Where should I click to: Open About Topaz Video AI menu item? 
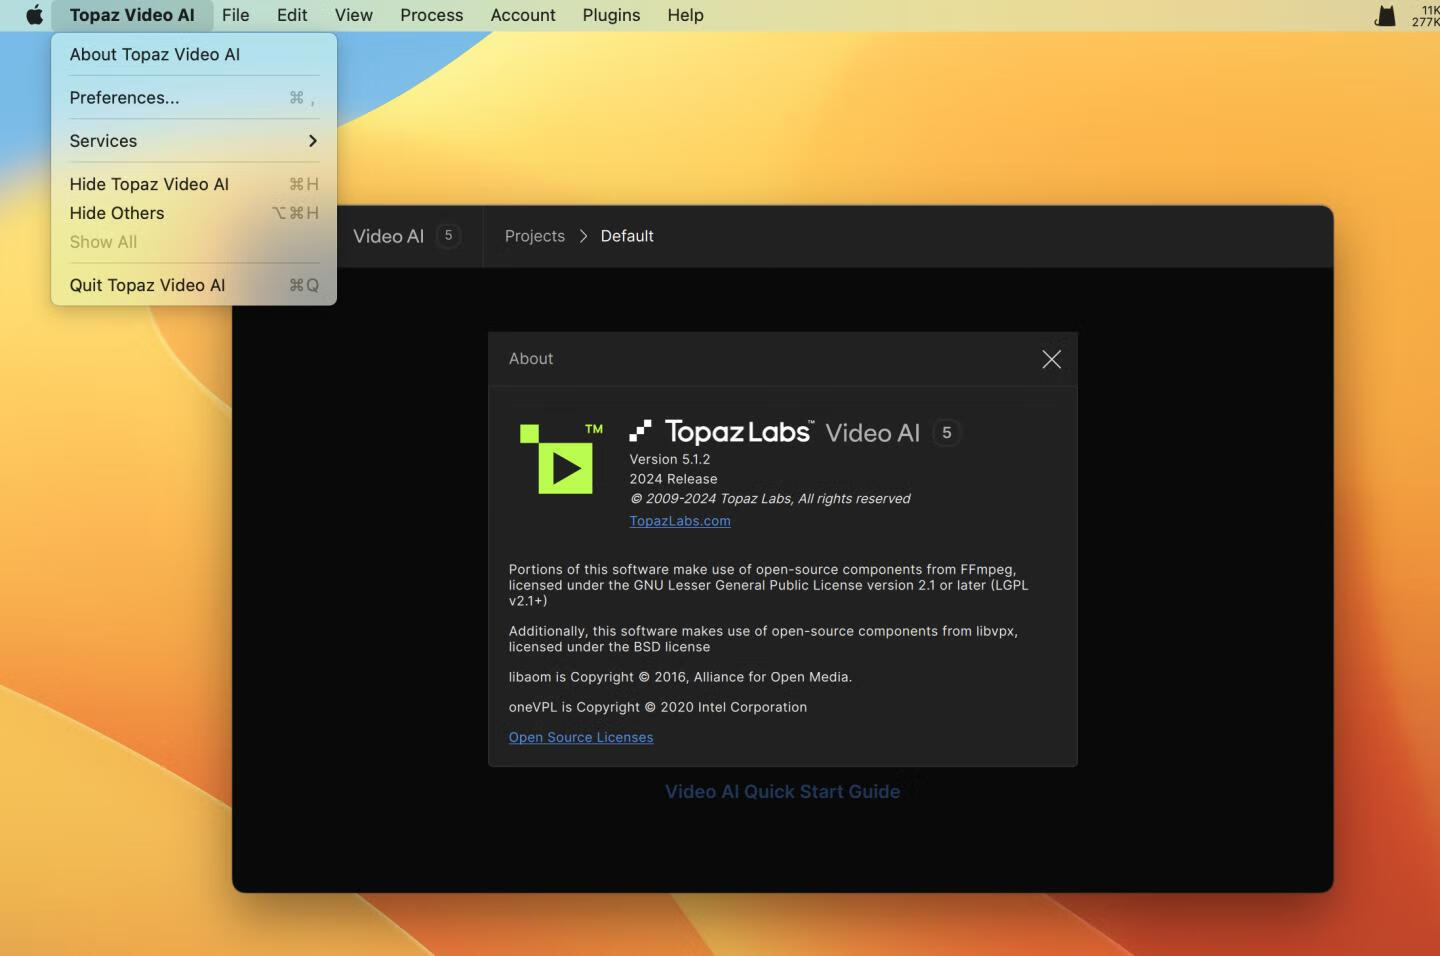[194, 54]
